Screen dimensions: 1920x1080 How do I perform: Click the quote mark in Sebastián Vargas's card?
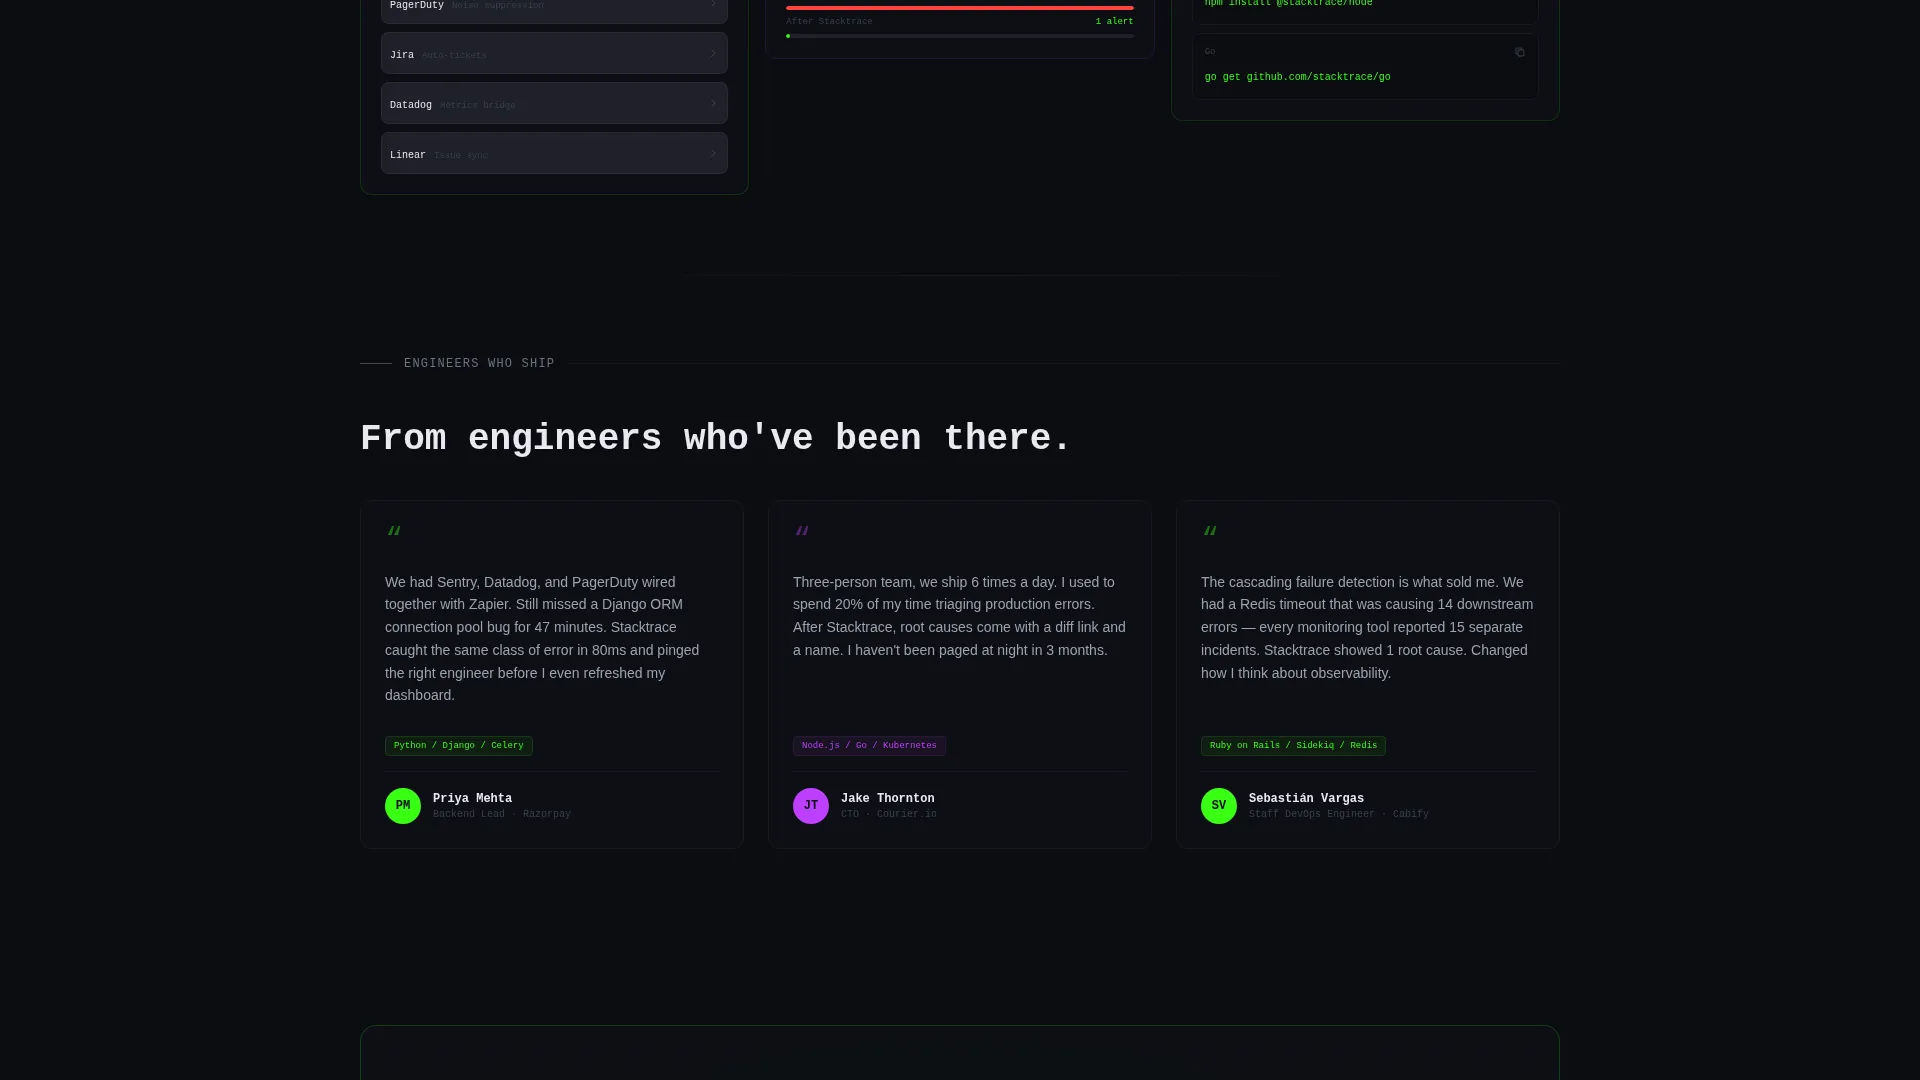click(1210, 531)
